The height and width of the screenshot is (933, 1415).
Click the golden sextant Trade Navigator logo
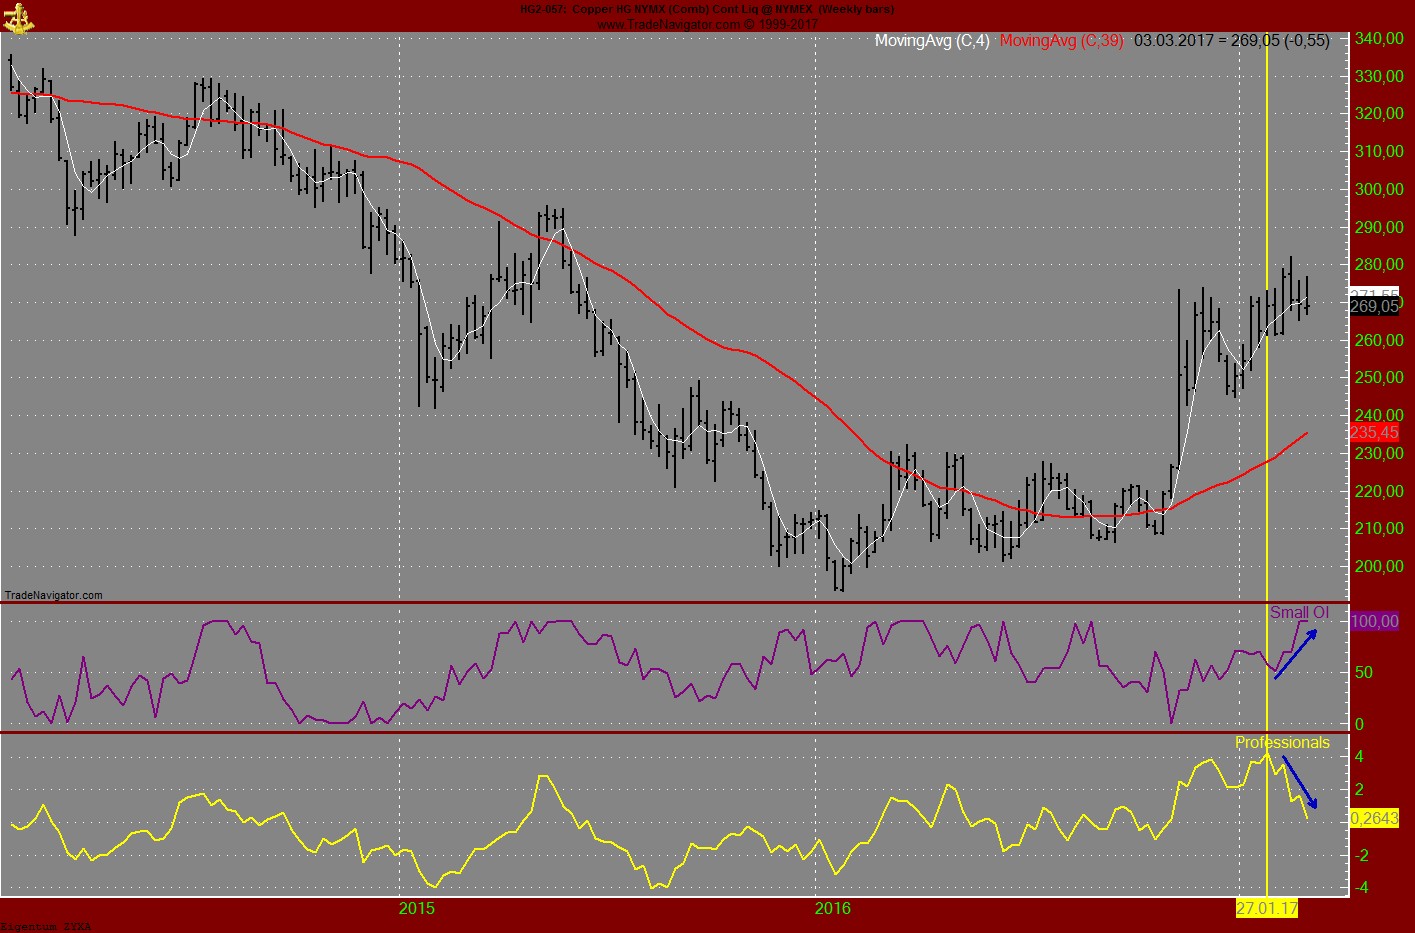20,18
